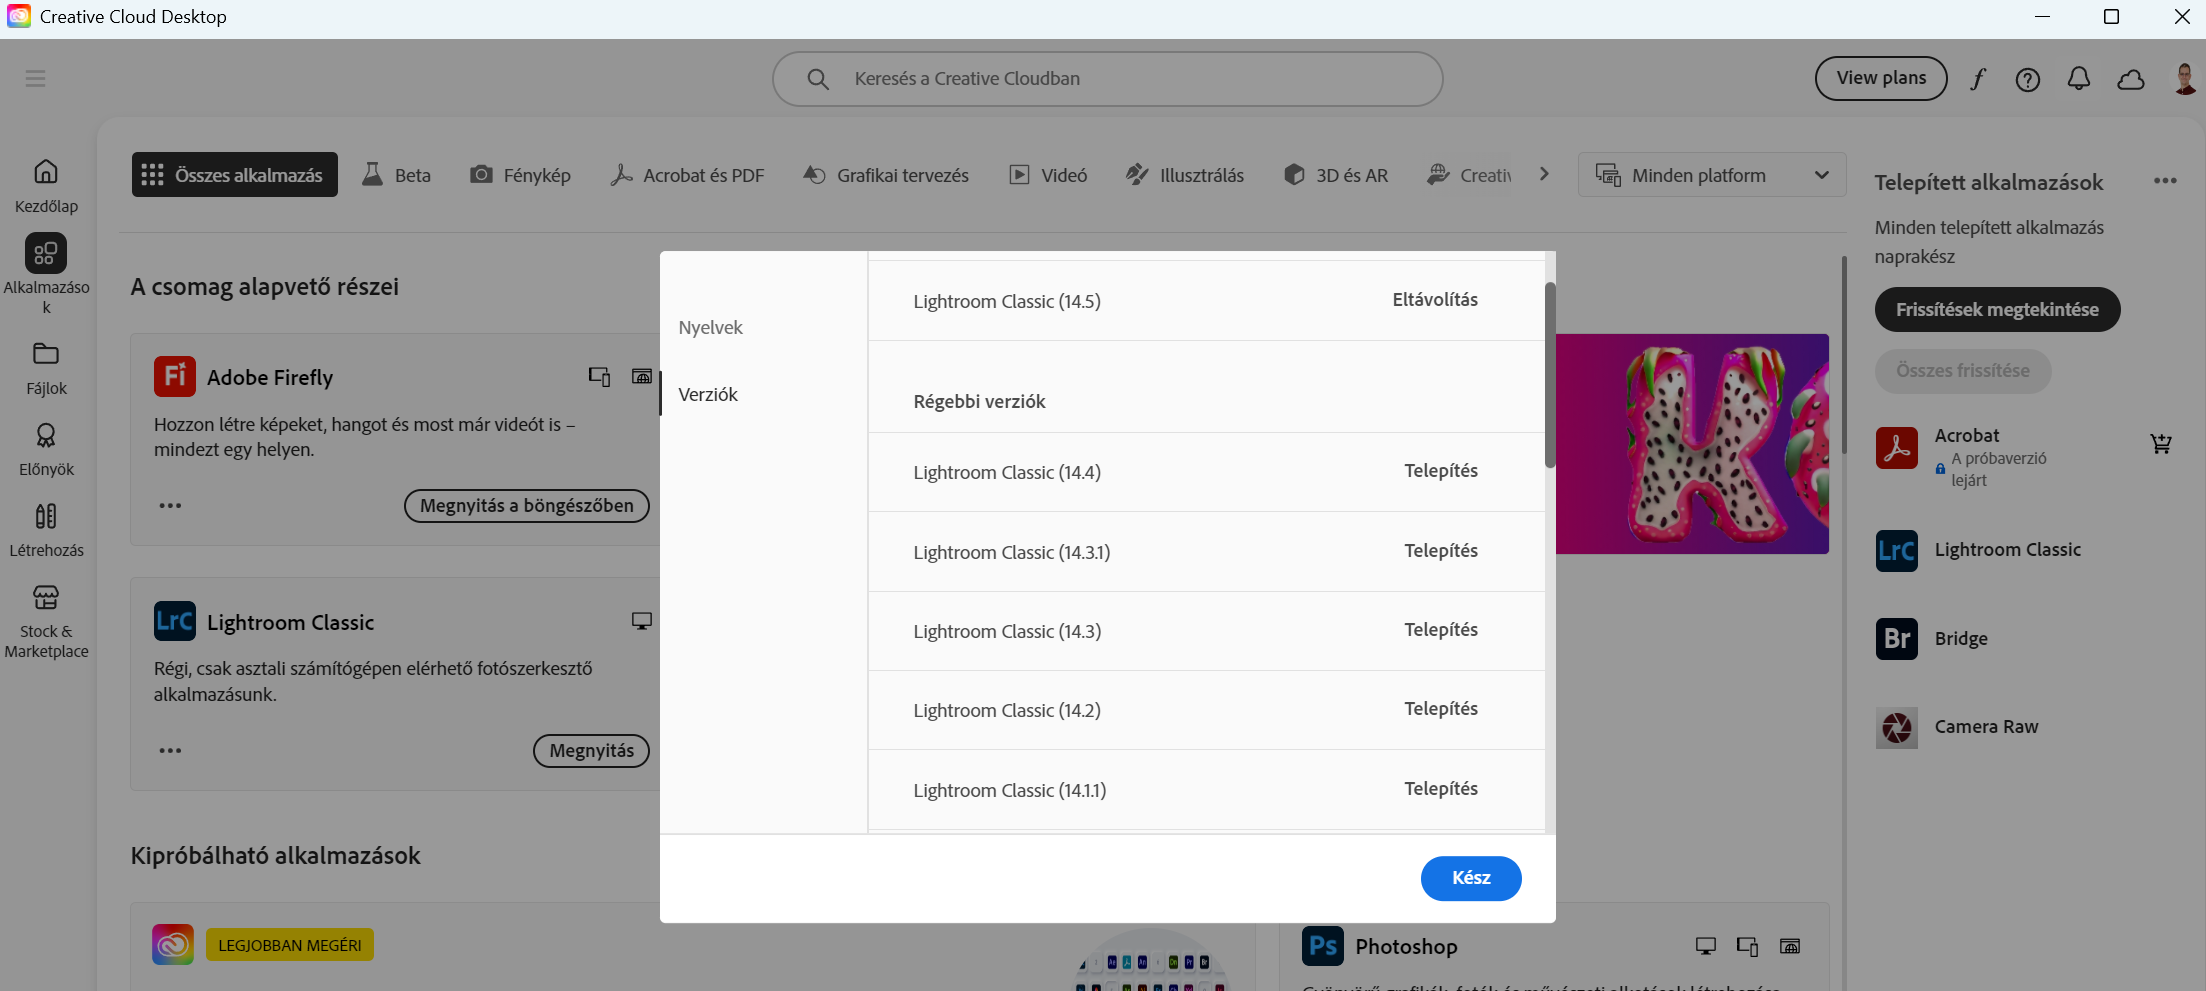Go to Kezdőlap in sidebar
This screenshot has height=991, width=2206.
pos(46,186)
